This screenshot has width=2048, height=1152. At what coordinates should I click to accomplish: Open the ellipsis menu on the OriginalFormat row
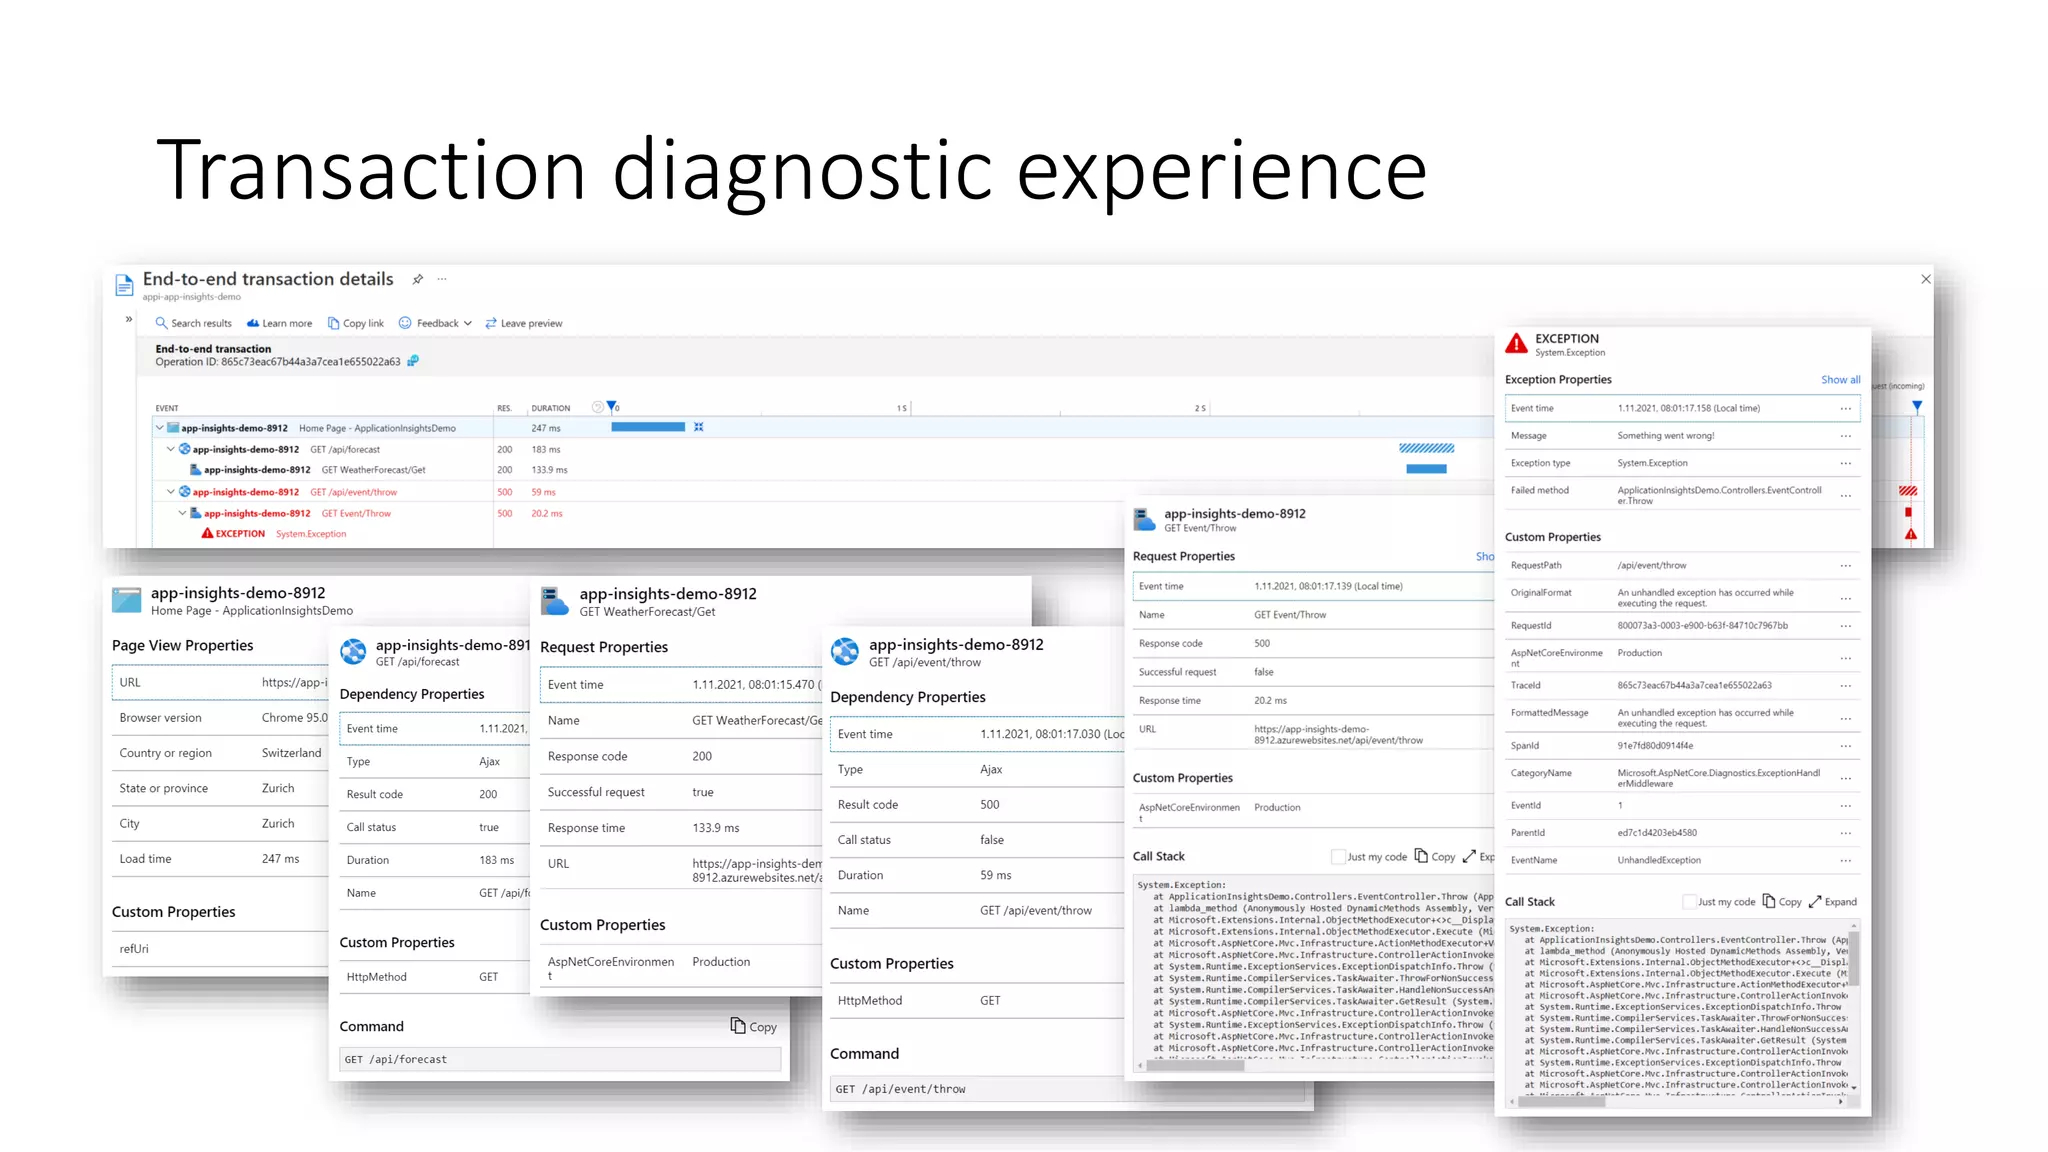coord(1846,599)
